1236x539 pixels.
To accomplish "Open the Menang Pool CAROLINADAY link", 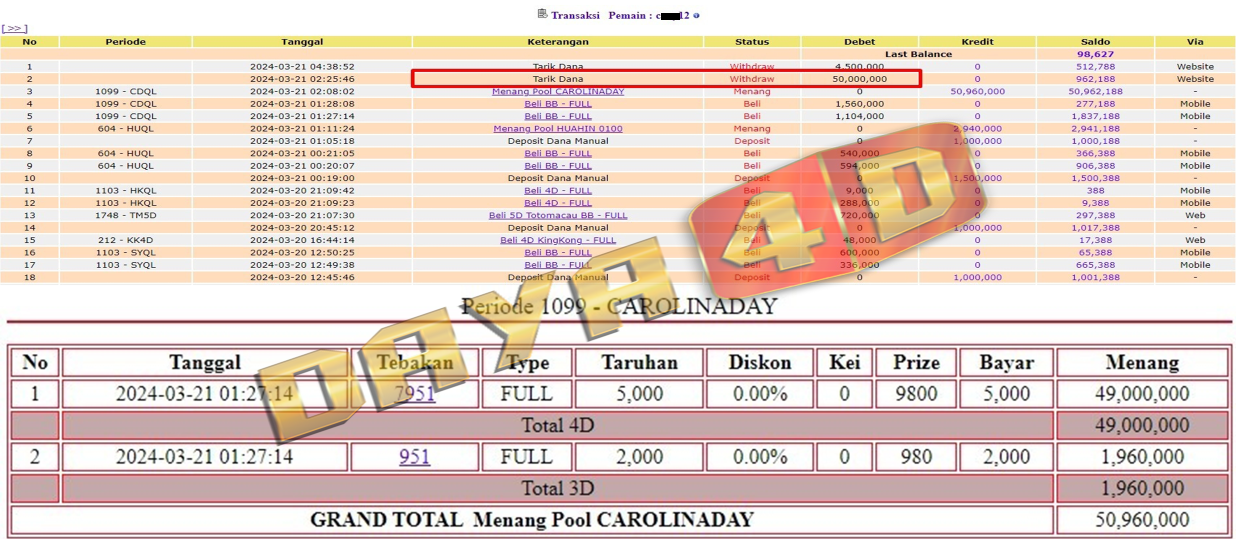I will point(557,91).
